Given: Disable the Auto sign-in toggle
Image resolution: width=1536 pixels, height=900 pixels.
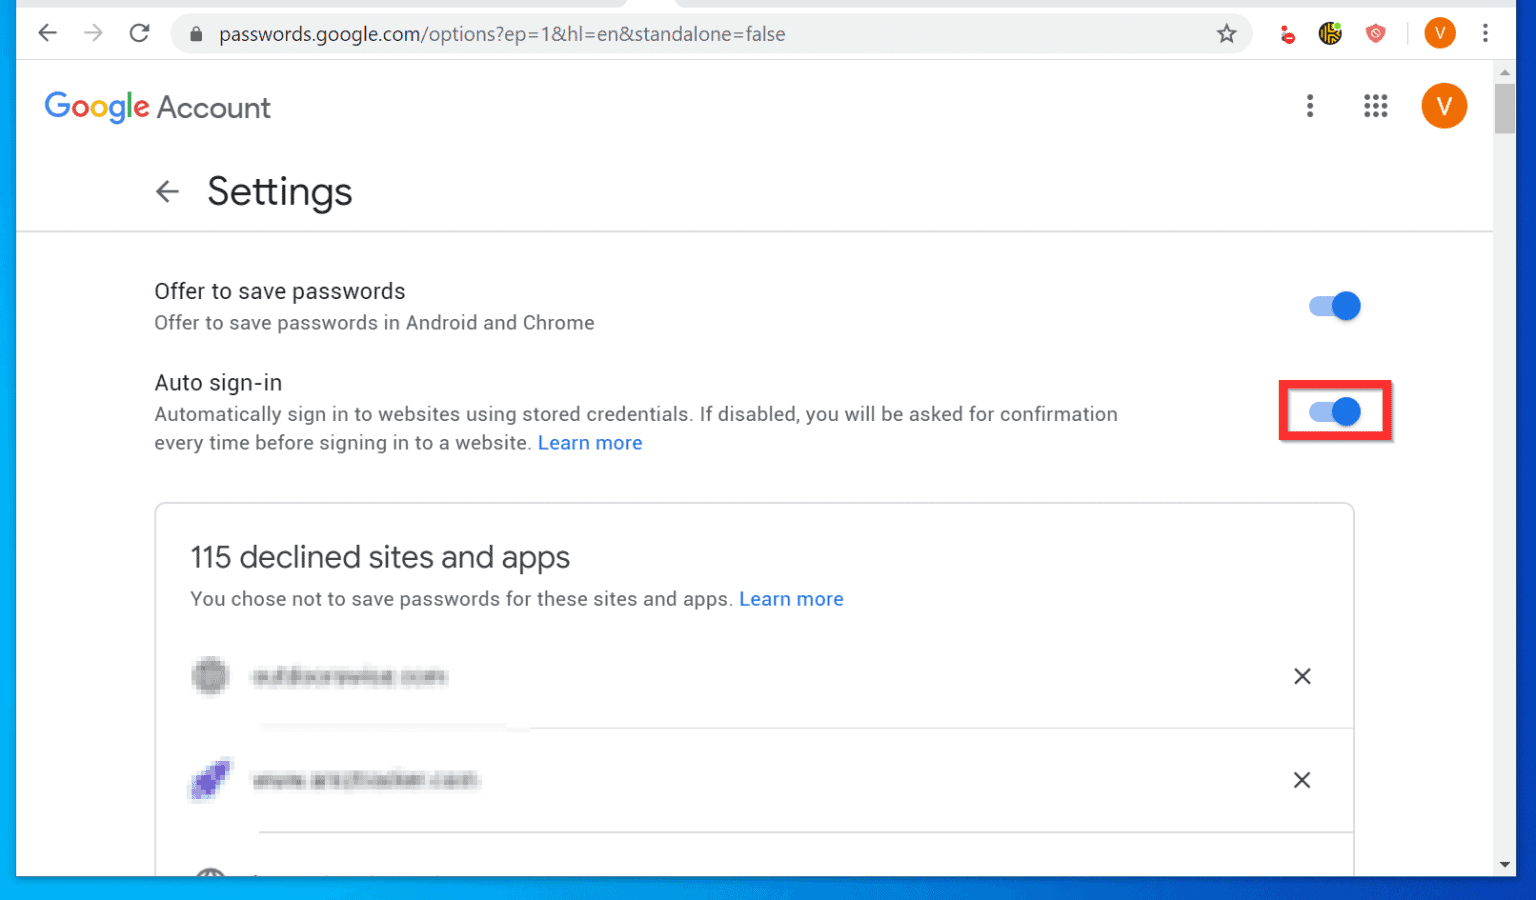Looking at the screenshot, I should [1334, 411].
